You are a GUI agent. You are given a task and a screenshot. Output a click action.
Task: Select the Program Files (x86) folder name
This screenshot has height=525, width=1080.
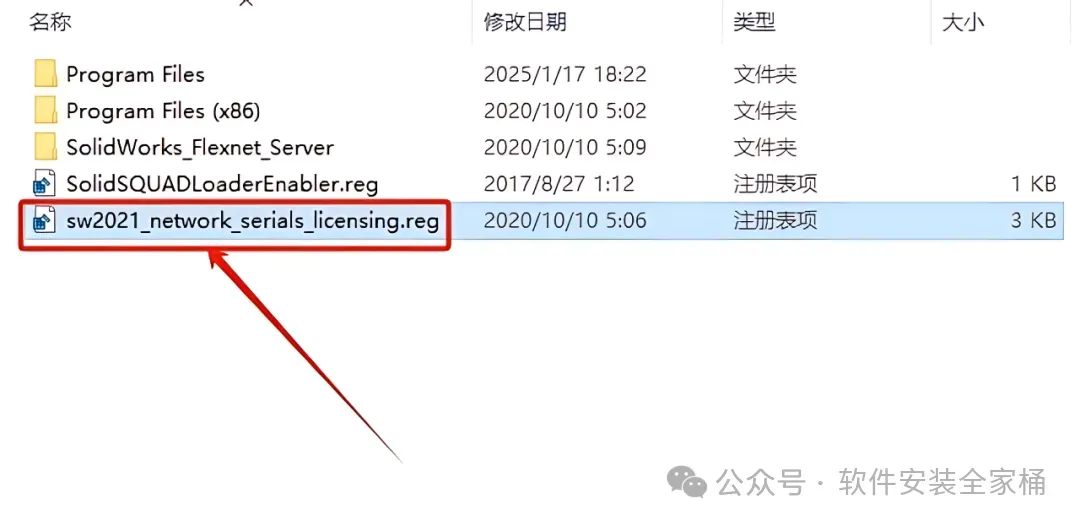[163, 111]
